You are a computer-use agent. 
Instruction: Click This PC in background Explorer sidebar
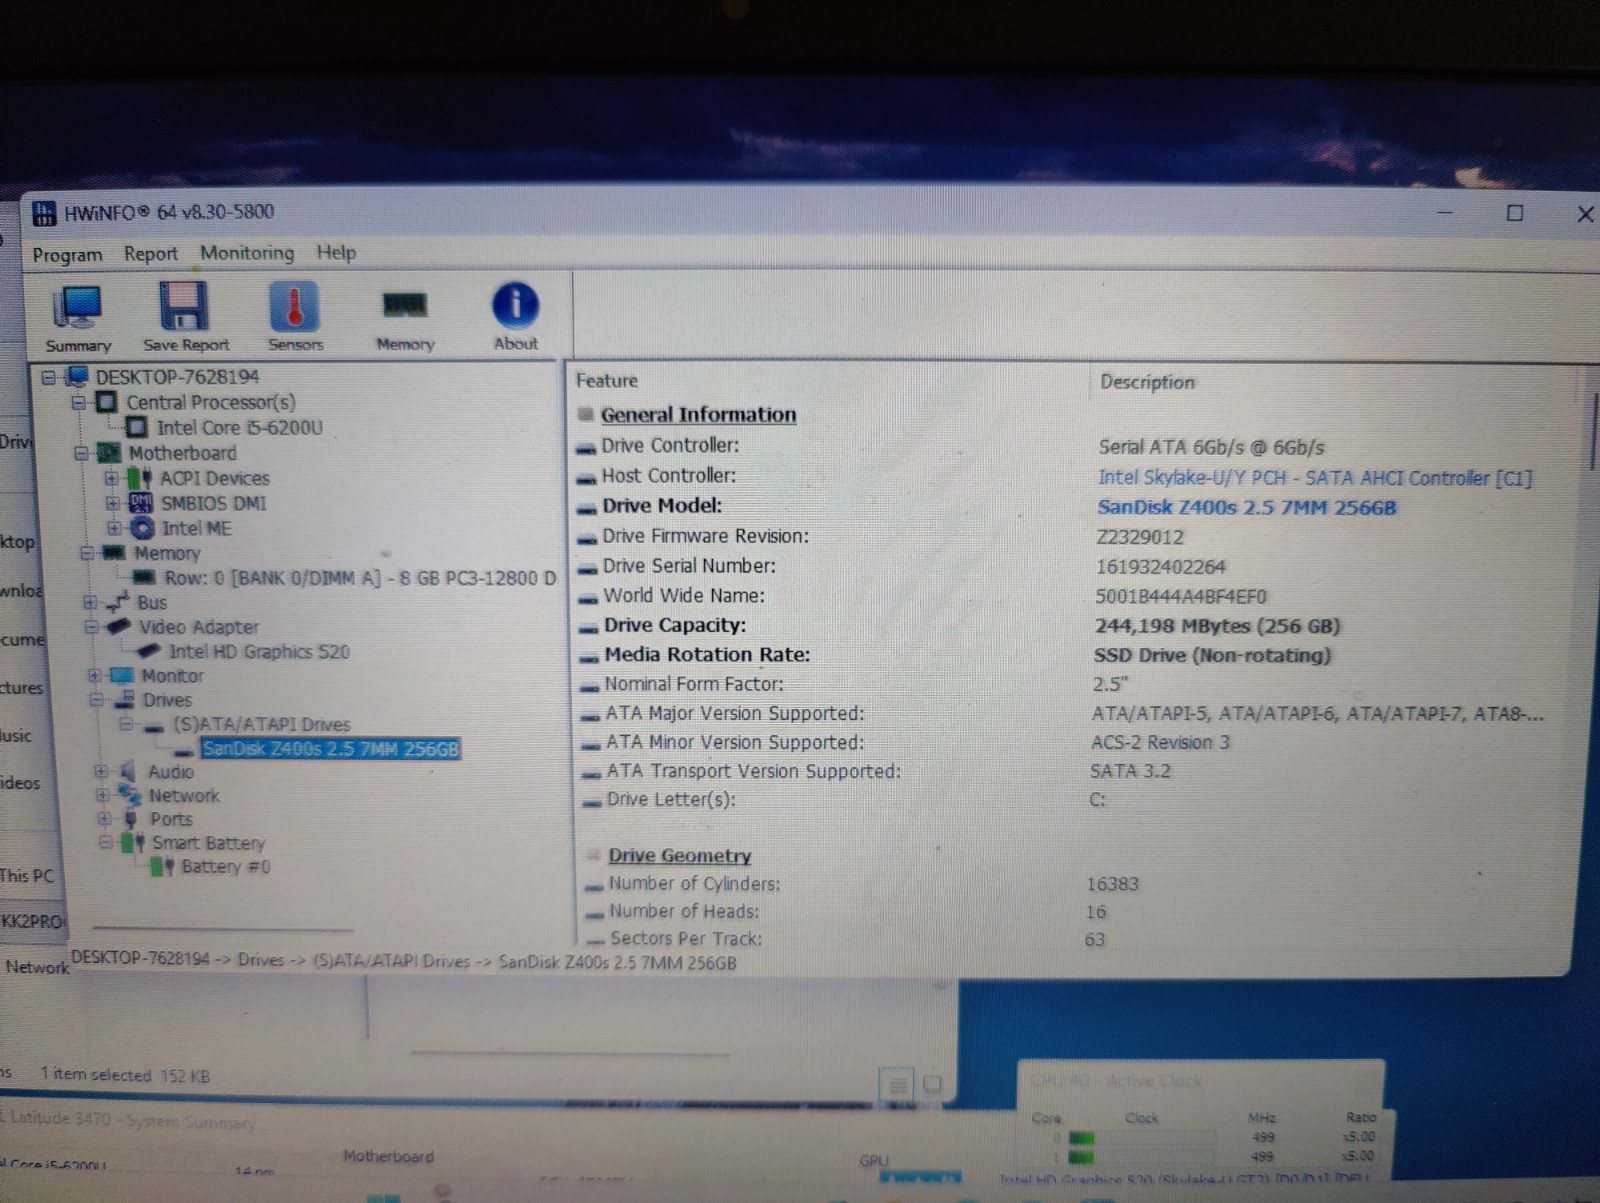tap(26, 876)
